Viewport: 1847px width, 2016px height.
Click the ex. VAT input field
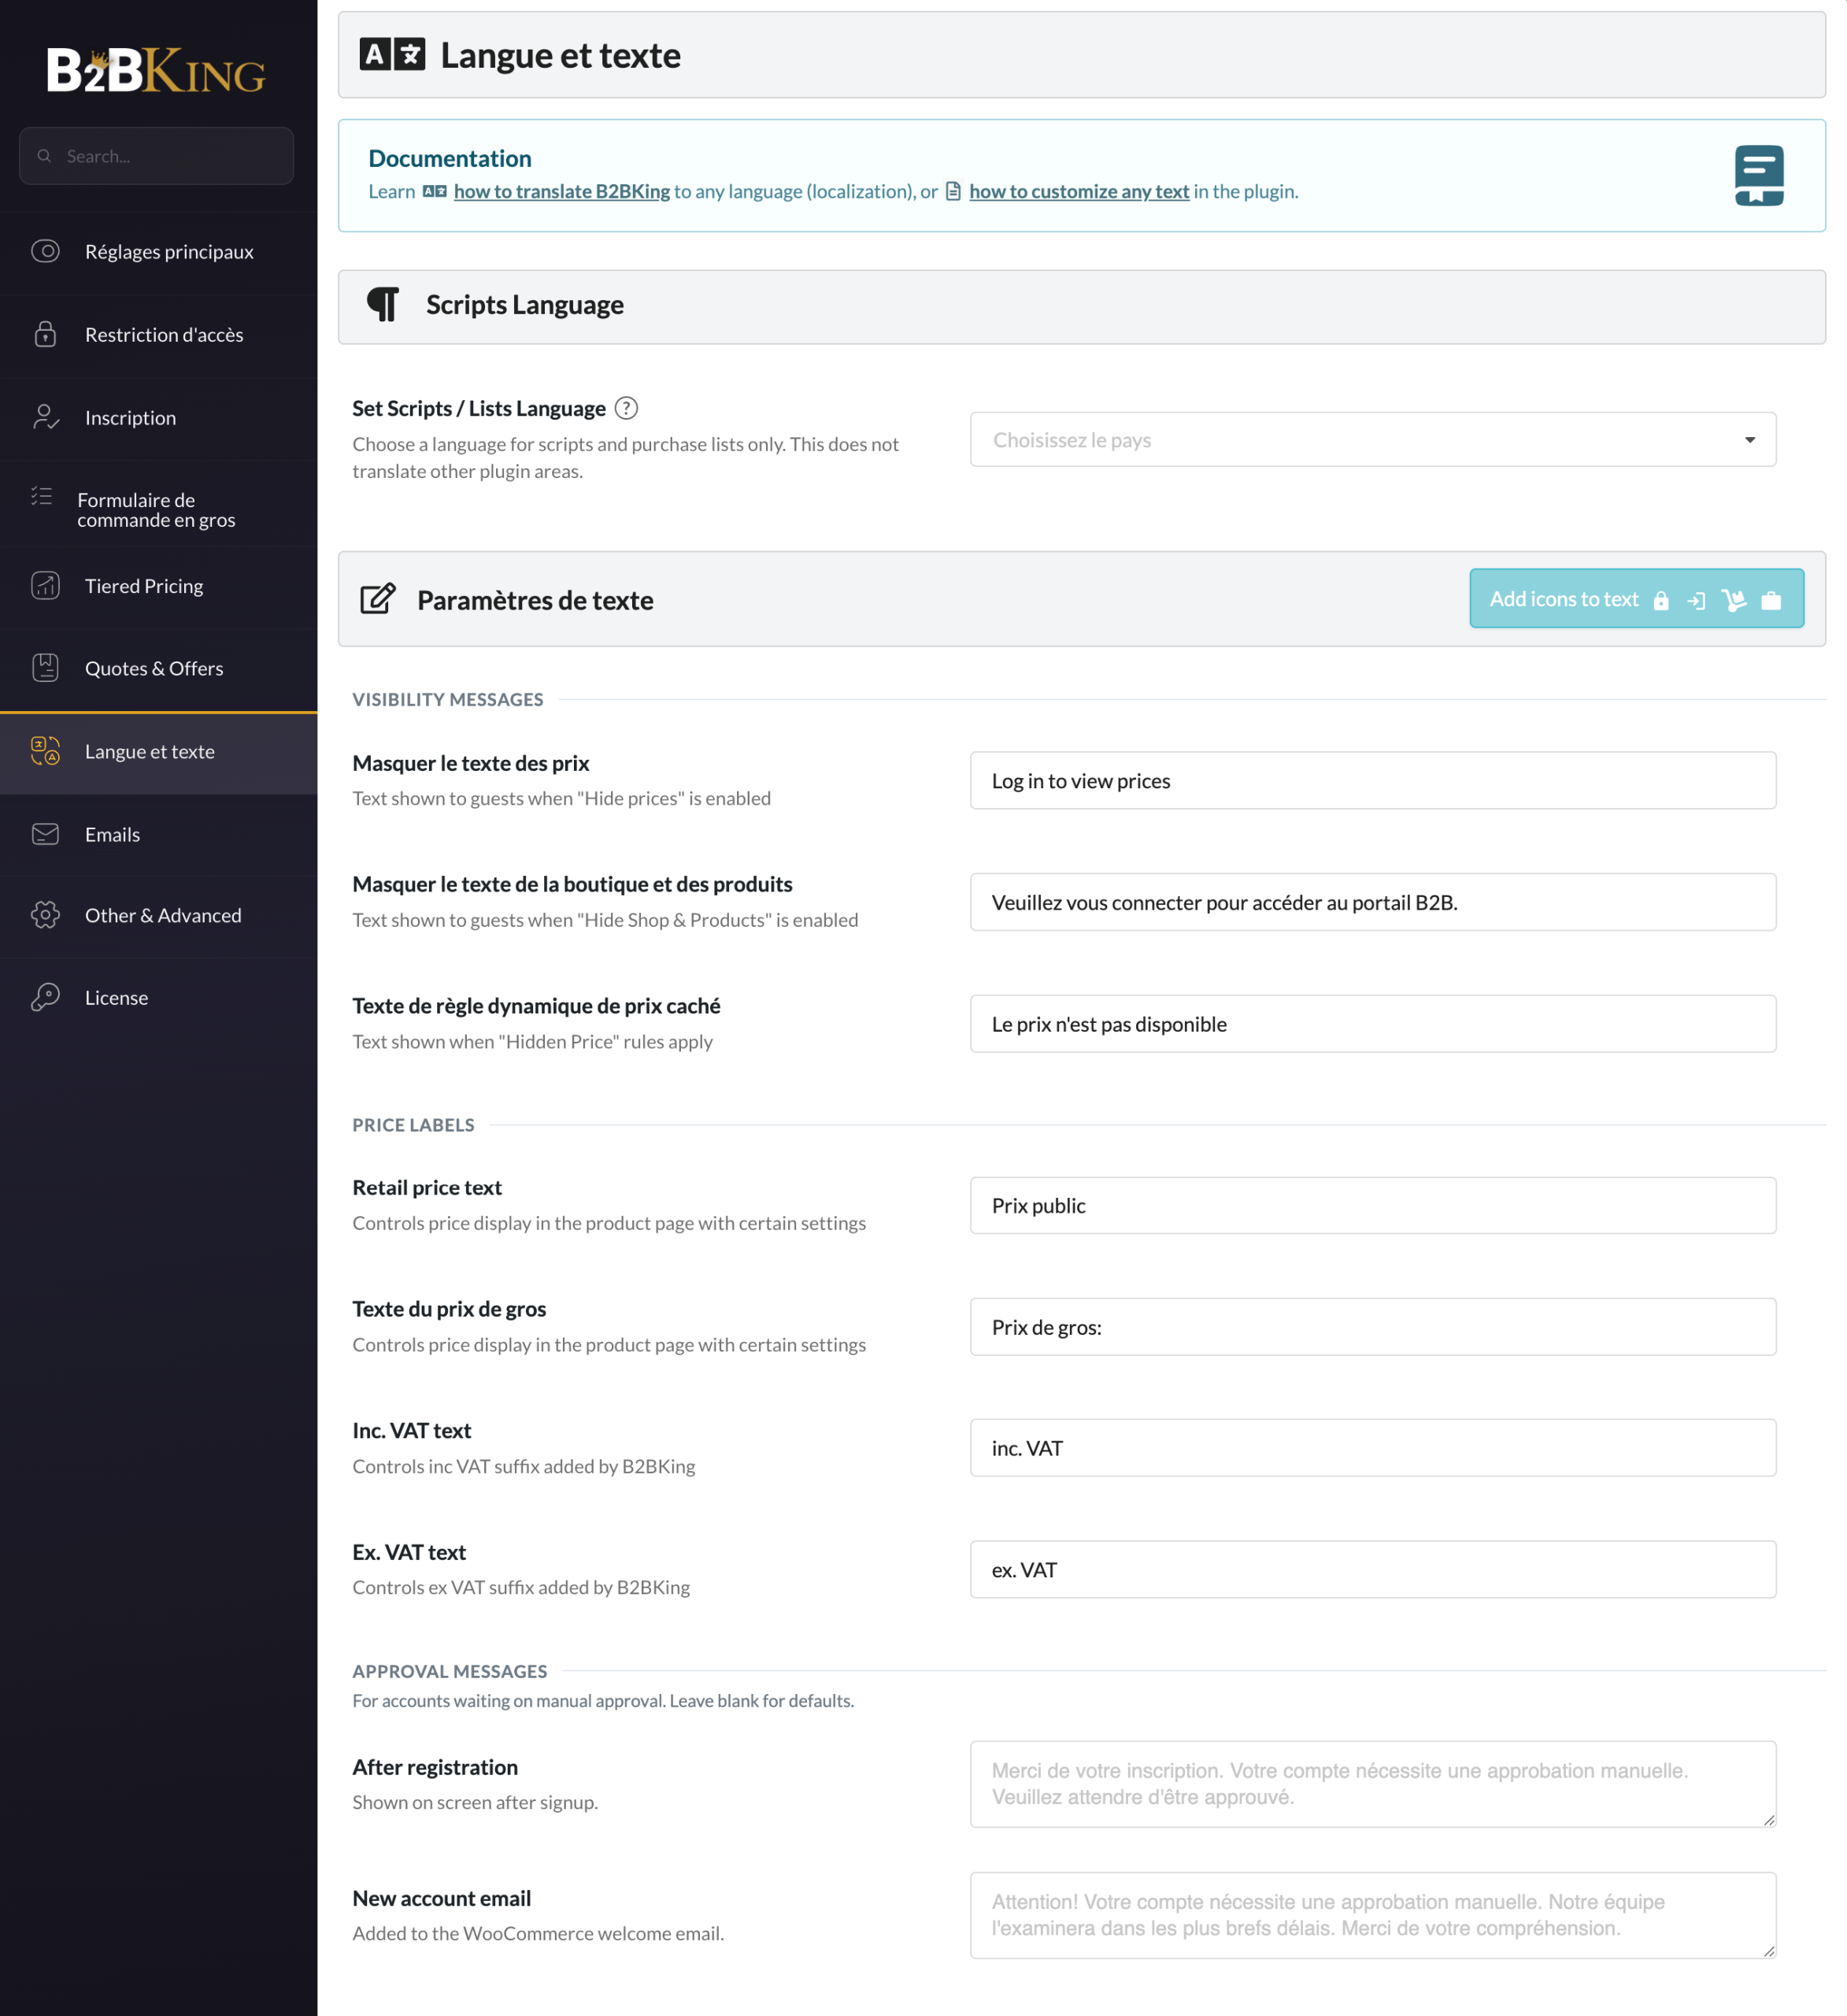[1373, 1569]
